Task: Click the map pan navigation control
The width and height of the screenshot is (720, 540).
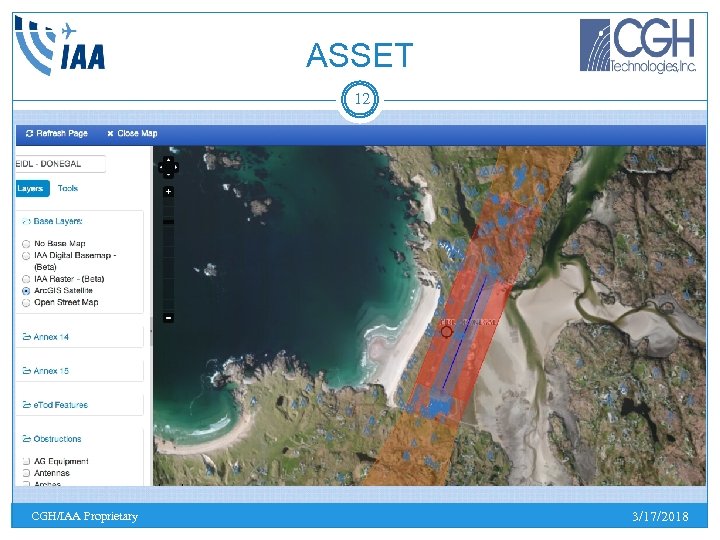Action: 169,167
